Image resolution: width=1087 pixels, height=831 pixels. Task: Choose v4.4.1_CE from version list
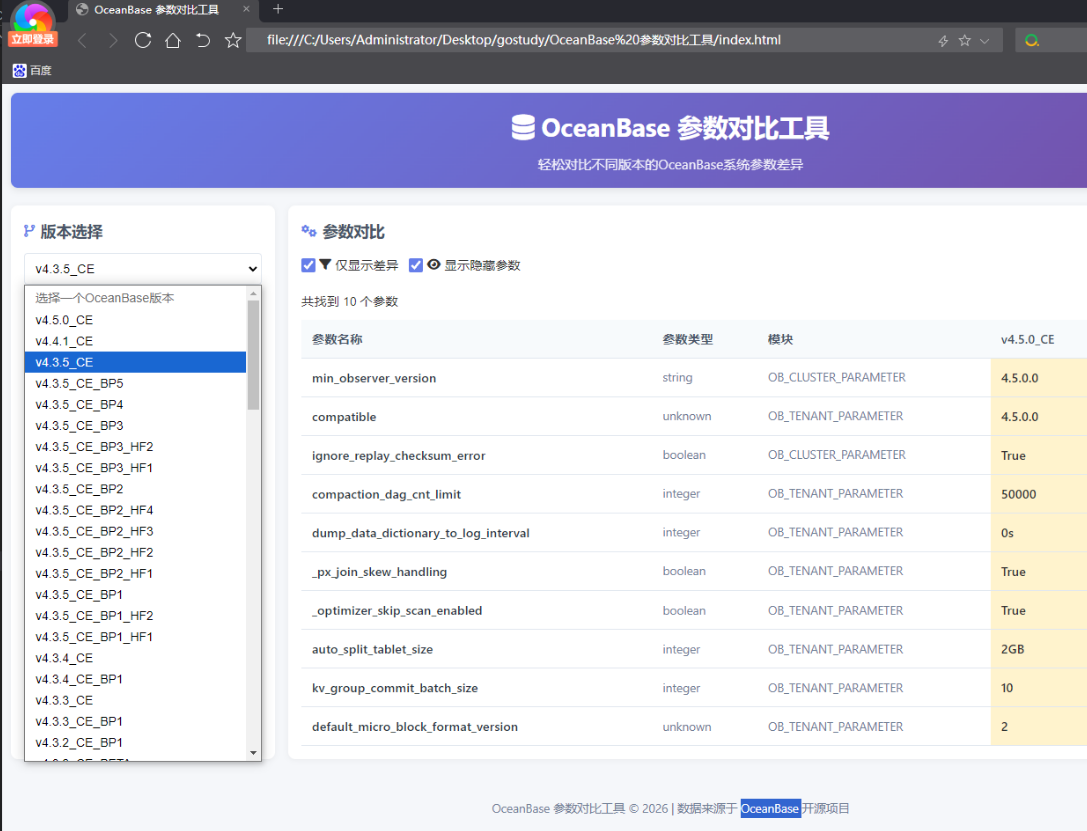[135, 341]
